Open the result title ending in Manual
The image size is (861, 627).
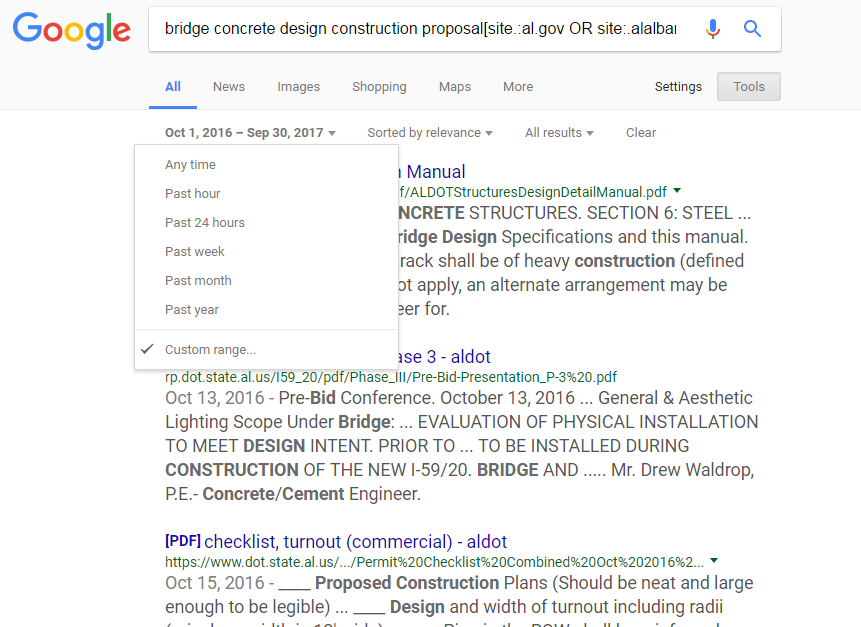[x=431, y=172]
